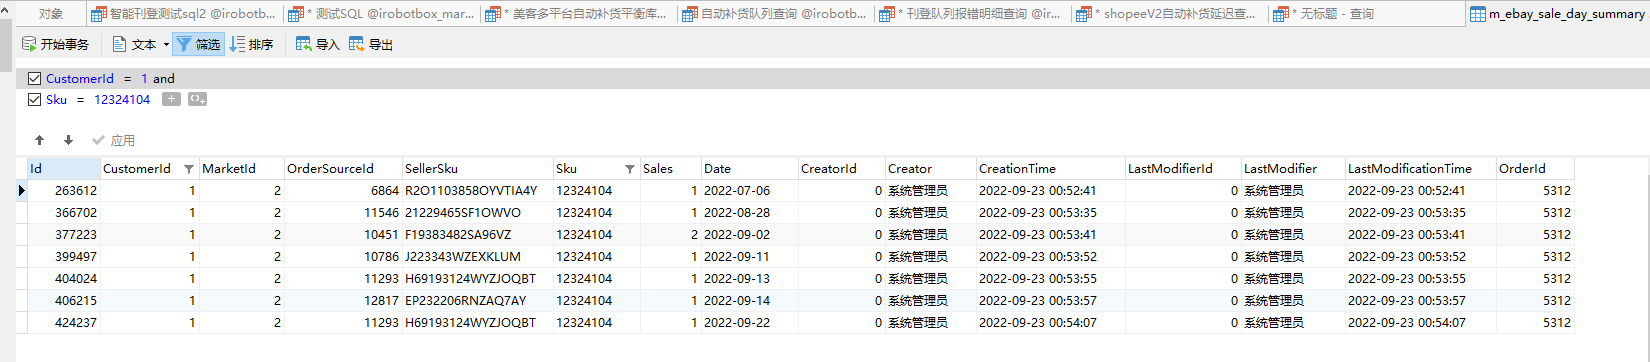Click the Sku field name in filter
Image resolution: width=1650 pixels, height=362 pixels.
pos(56,99)
